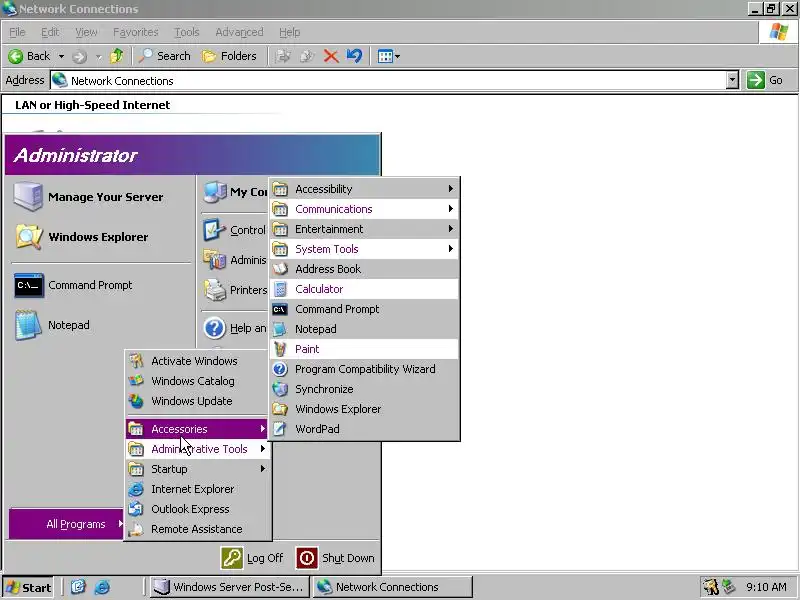Click the Windows Explorer pinned icon
Image resolution: width=800 pixels, height=600 pixels.
point(28,237)
